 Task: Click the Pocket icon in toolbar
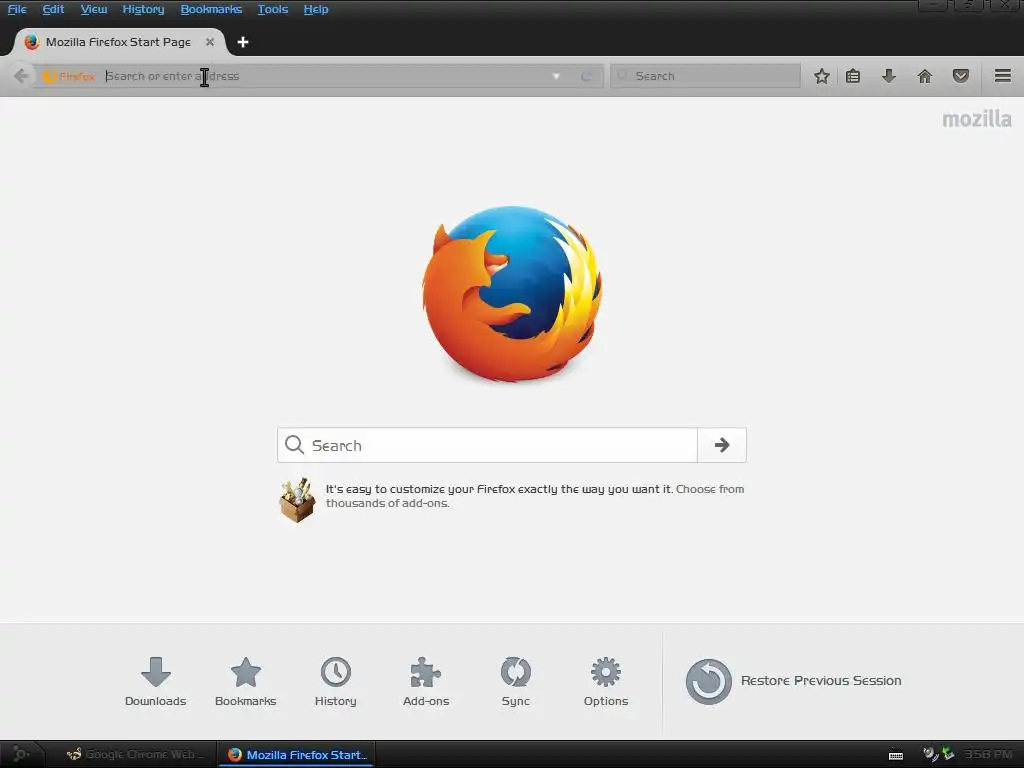pyautogui.click(x=961, y=76)
